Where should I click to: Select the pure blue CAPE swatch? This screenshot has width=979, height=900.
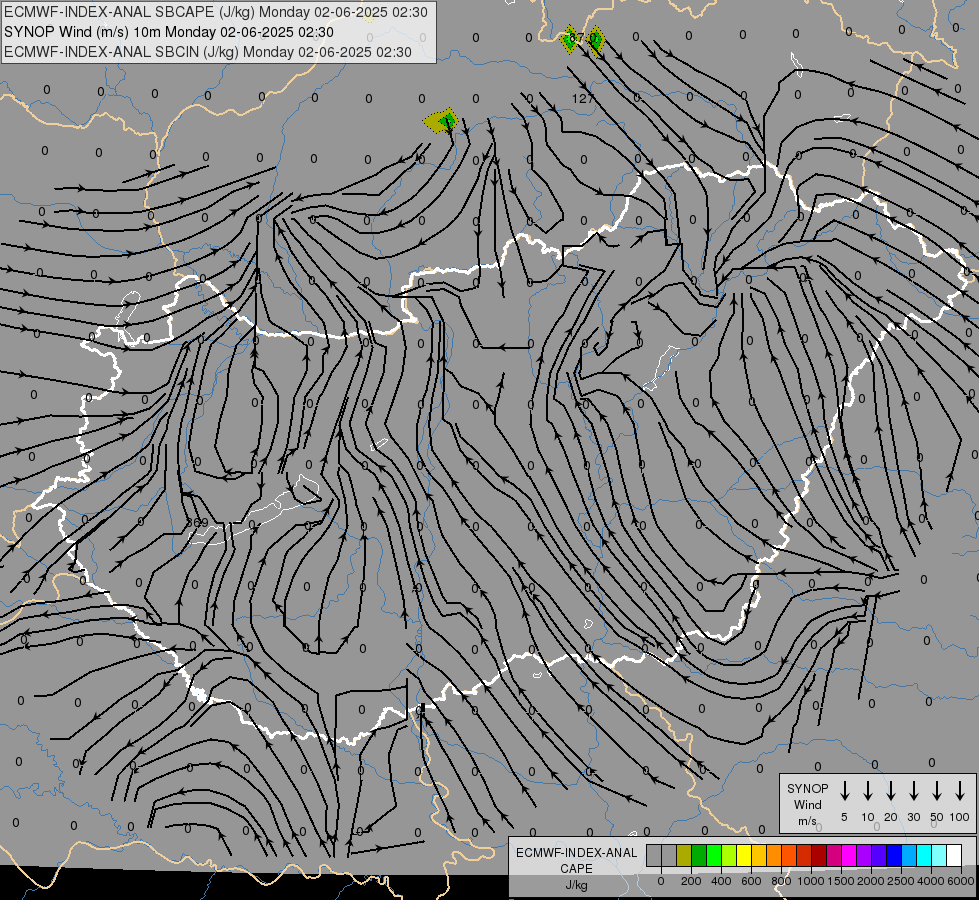point(894,855)
